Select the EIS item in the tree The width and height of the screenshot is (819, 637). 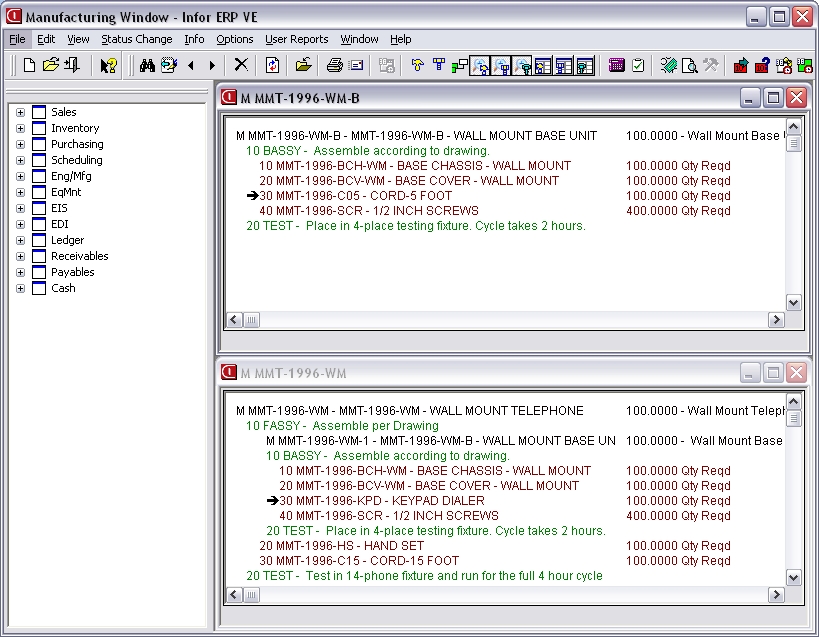pos(59,208)
